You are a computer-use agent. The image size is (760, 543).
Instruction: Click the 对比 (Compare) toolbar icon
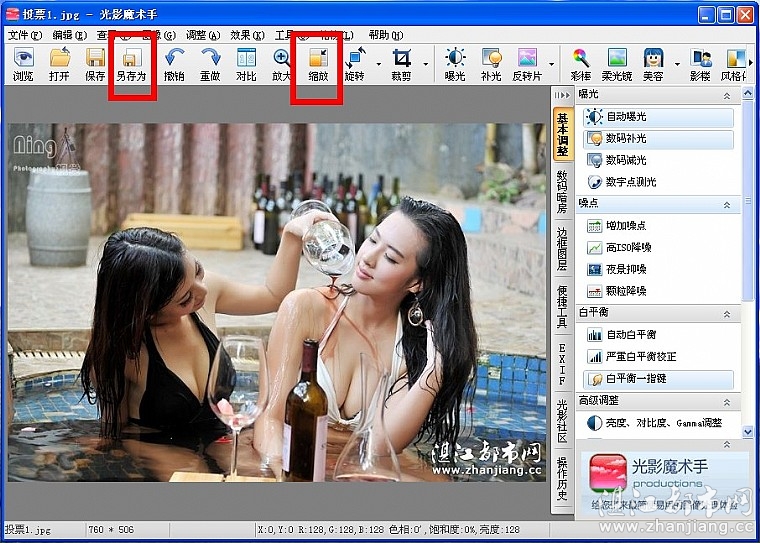[246, 62]
